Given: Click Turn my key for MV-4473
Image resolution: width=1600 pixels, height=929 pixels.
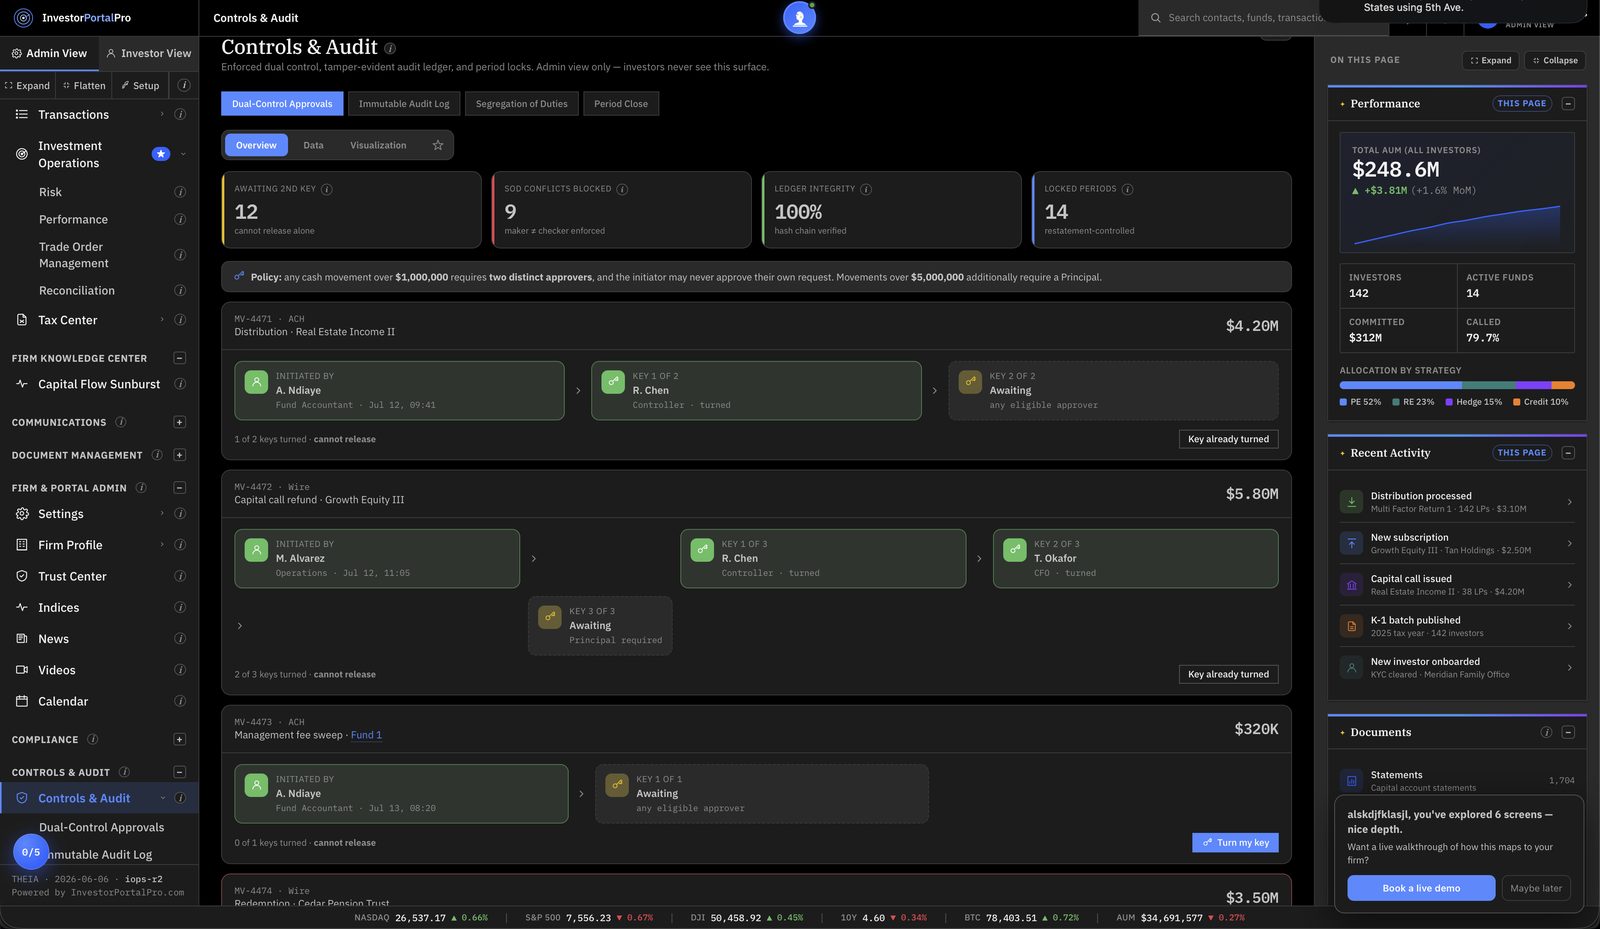Looking at the screenshot, I should click(1235, 843).
